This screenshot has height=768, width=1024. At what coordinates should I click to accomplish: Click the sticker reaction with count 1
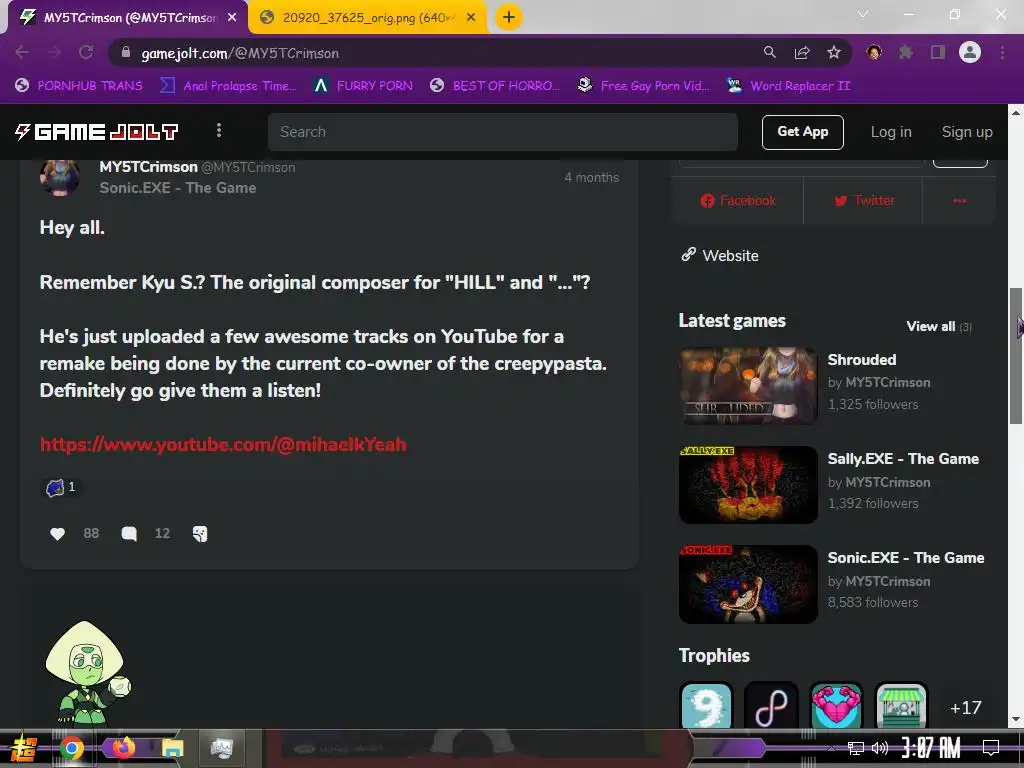[61, 487]
